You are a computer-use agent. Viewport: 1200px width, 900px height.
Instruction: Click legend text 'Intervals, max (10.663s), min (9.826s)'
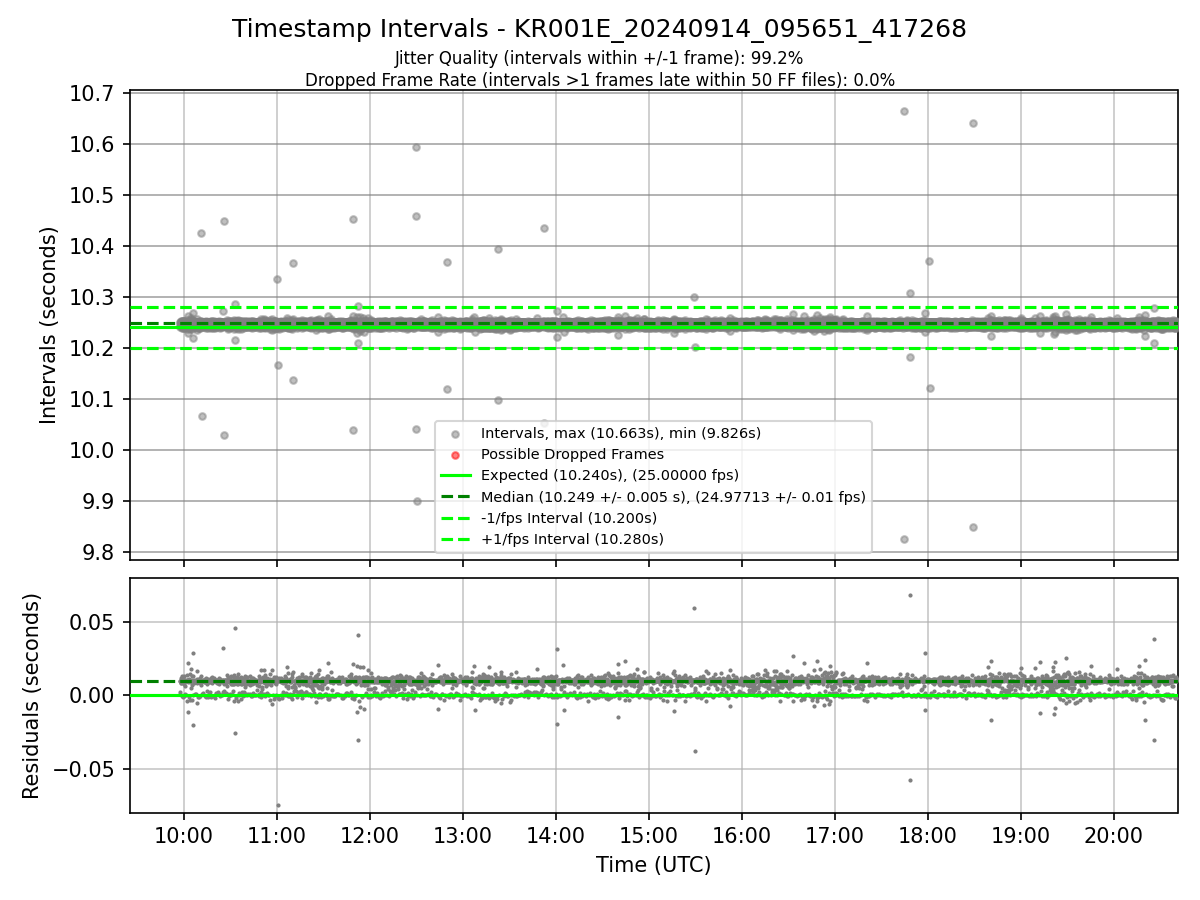point(621,433)
